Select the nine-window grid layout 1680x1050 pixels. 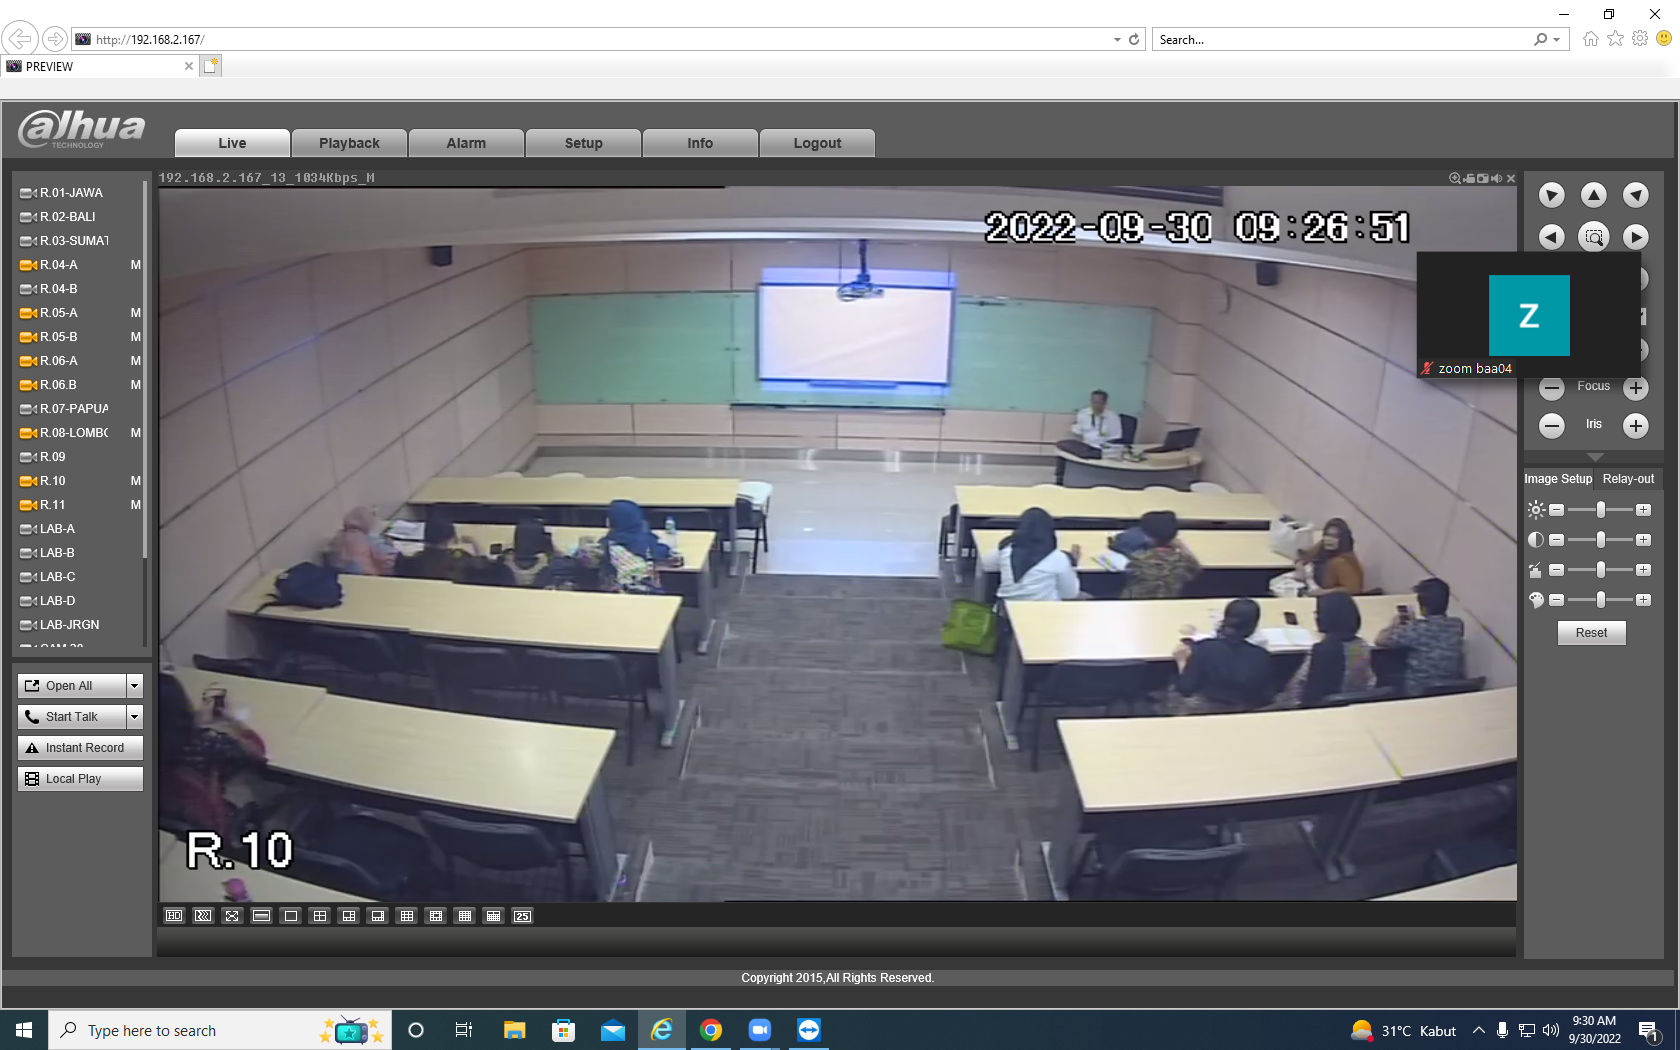(407, 916)
